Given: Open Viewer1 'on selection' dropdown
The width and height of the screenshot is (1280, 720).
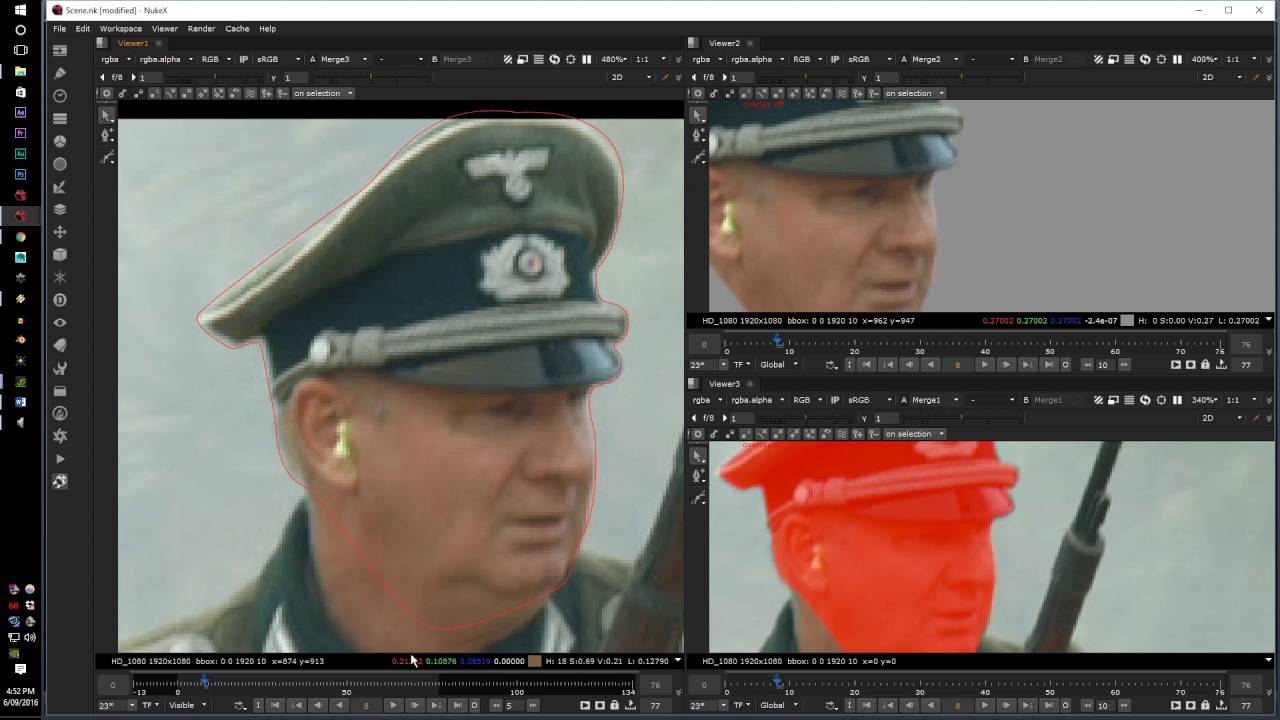Looking at the screenshot, I should (322, 93).
